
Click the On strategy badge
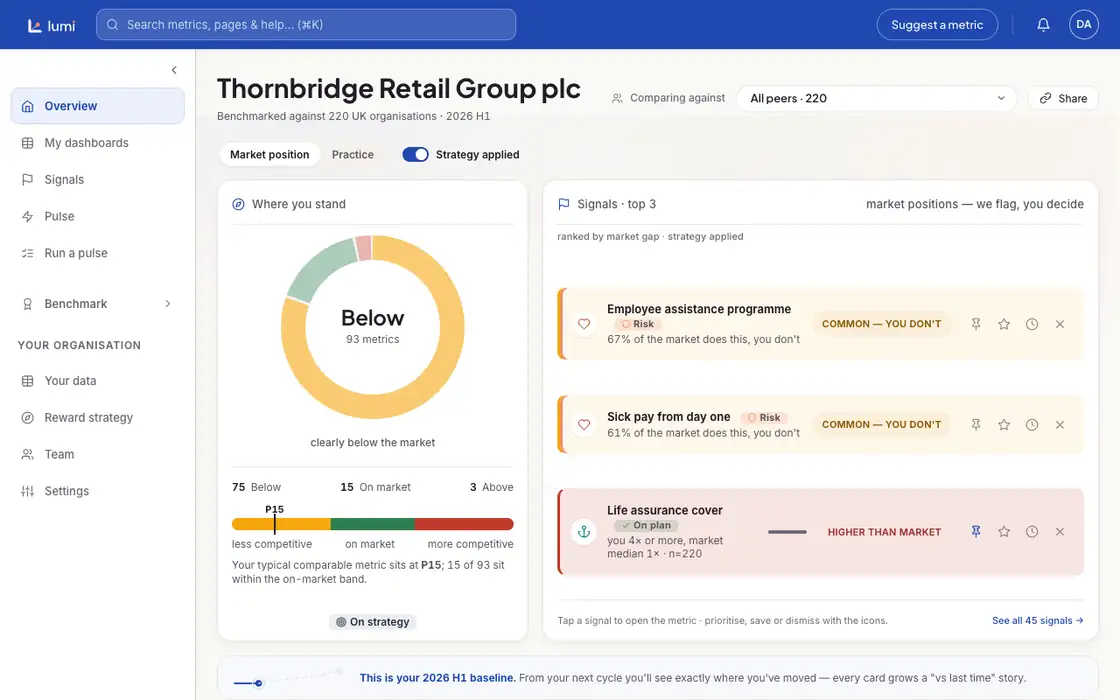point(373,622)
